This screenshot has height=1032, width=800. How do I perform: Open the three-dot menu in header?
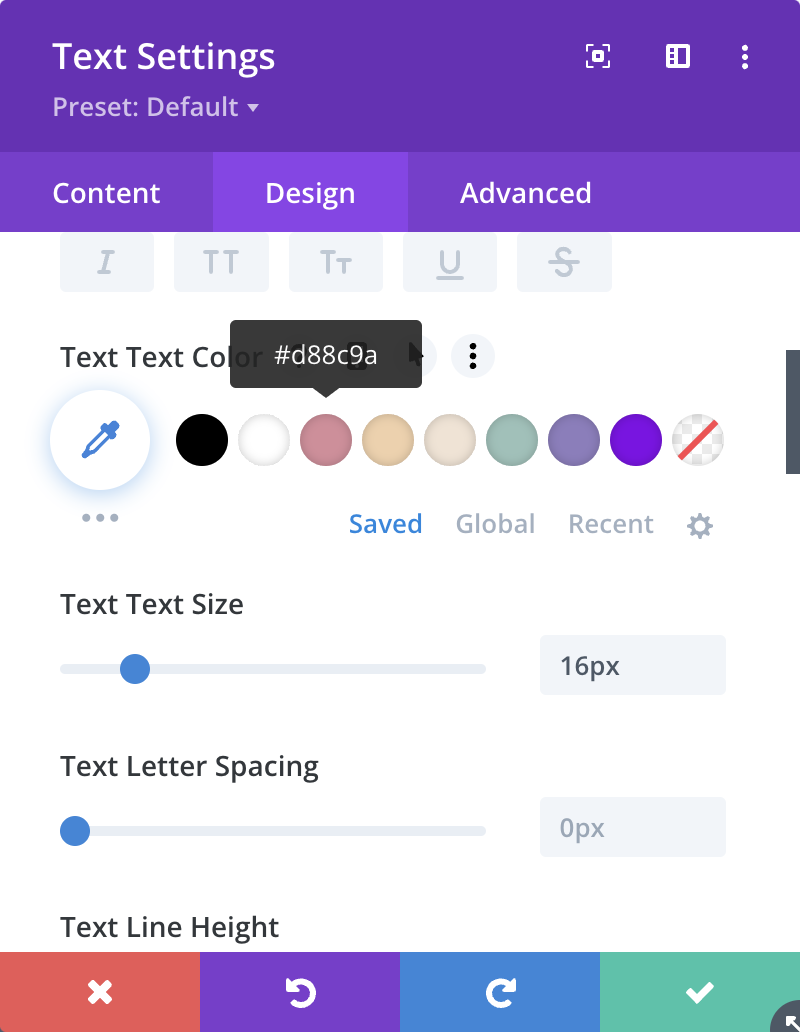(745, 57)
